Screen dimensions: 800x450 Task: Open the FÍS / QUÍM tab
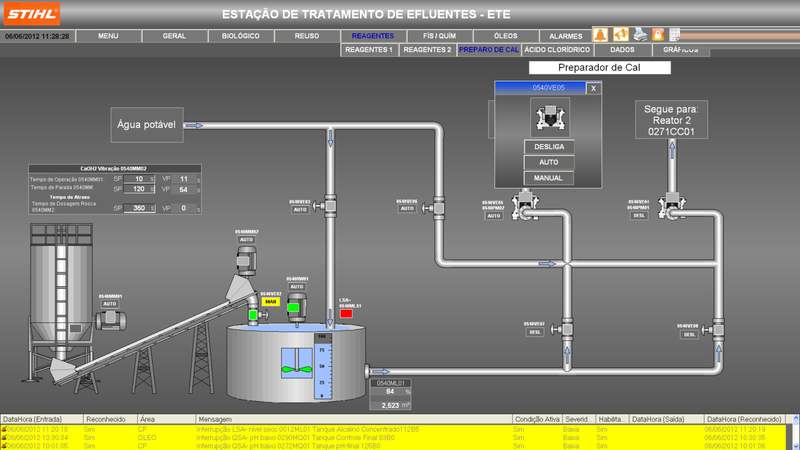439,36
